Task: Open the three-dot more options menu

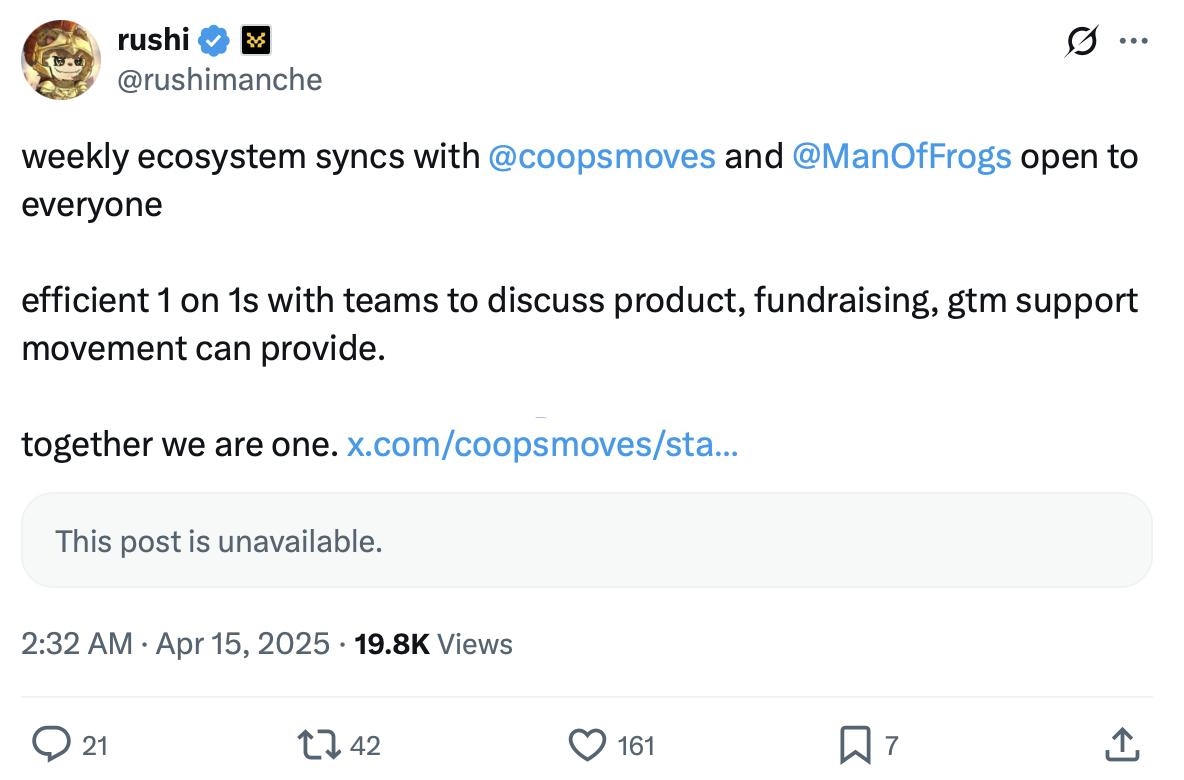Action: coord(1134,42)
